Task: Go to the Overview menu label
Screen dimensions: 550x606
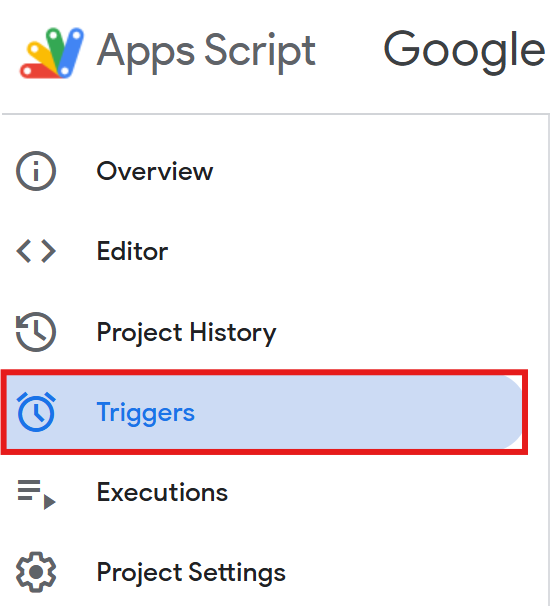Action: pyautogui.click(x=155, y=171)
